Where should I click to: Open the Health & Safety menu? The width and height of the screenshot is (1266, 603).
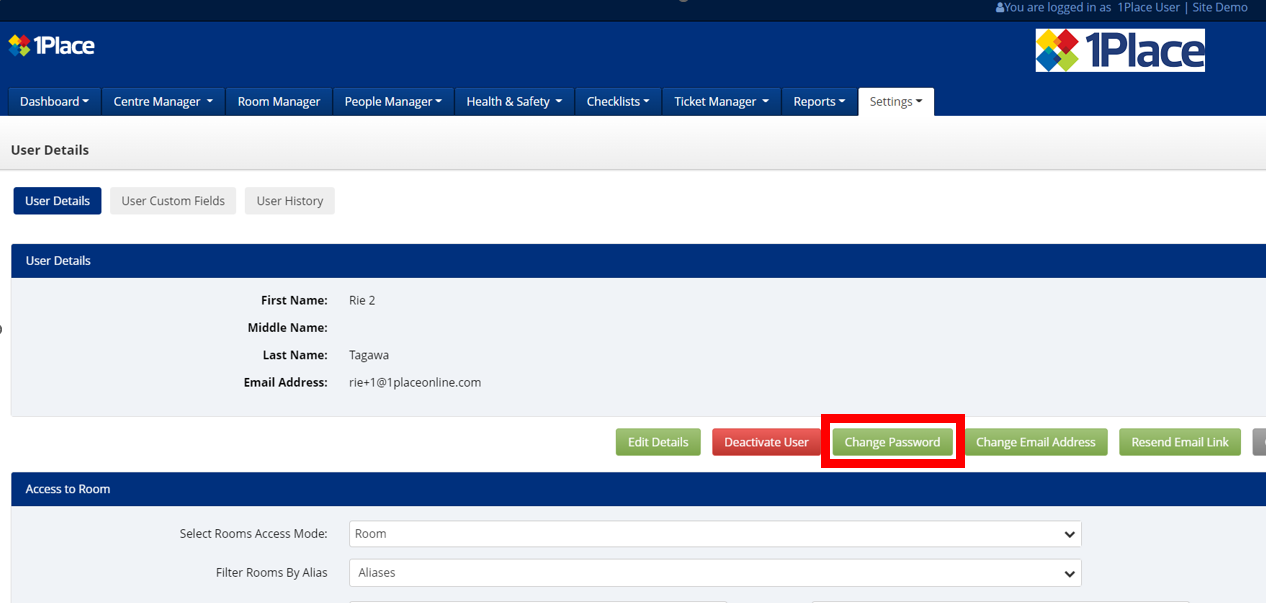coord(514,101)
